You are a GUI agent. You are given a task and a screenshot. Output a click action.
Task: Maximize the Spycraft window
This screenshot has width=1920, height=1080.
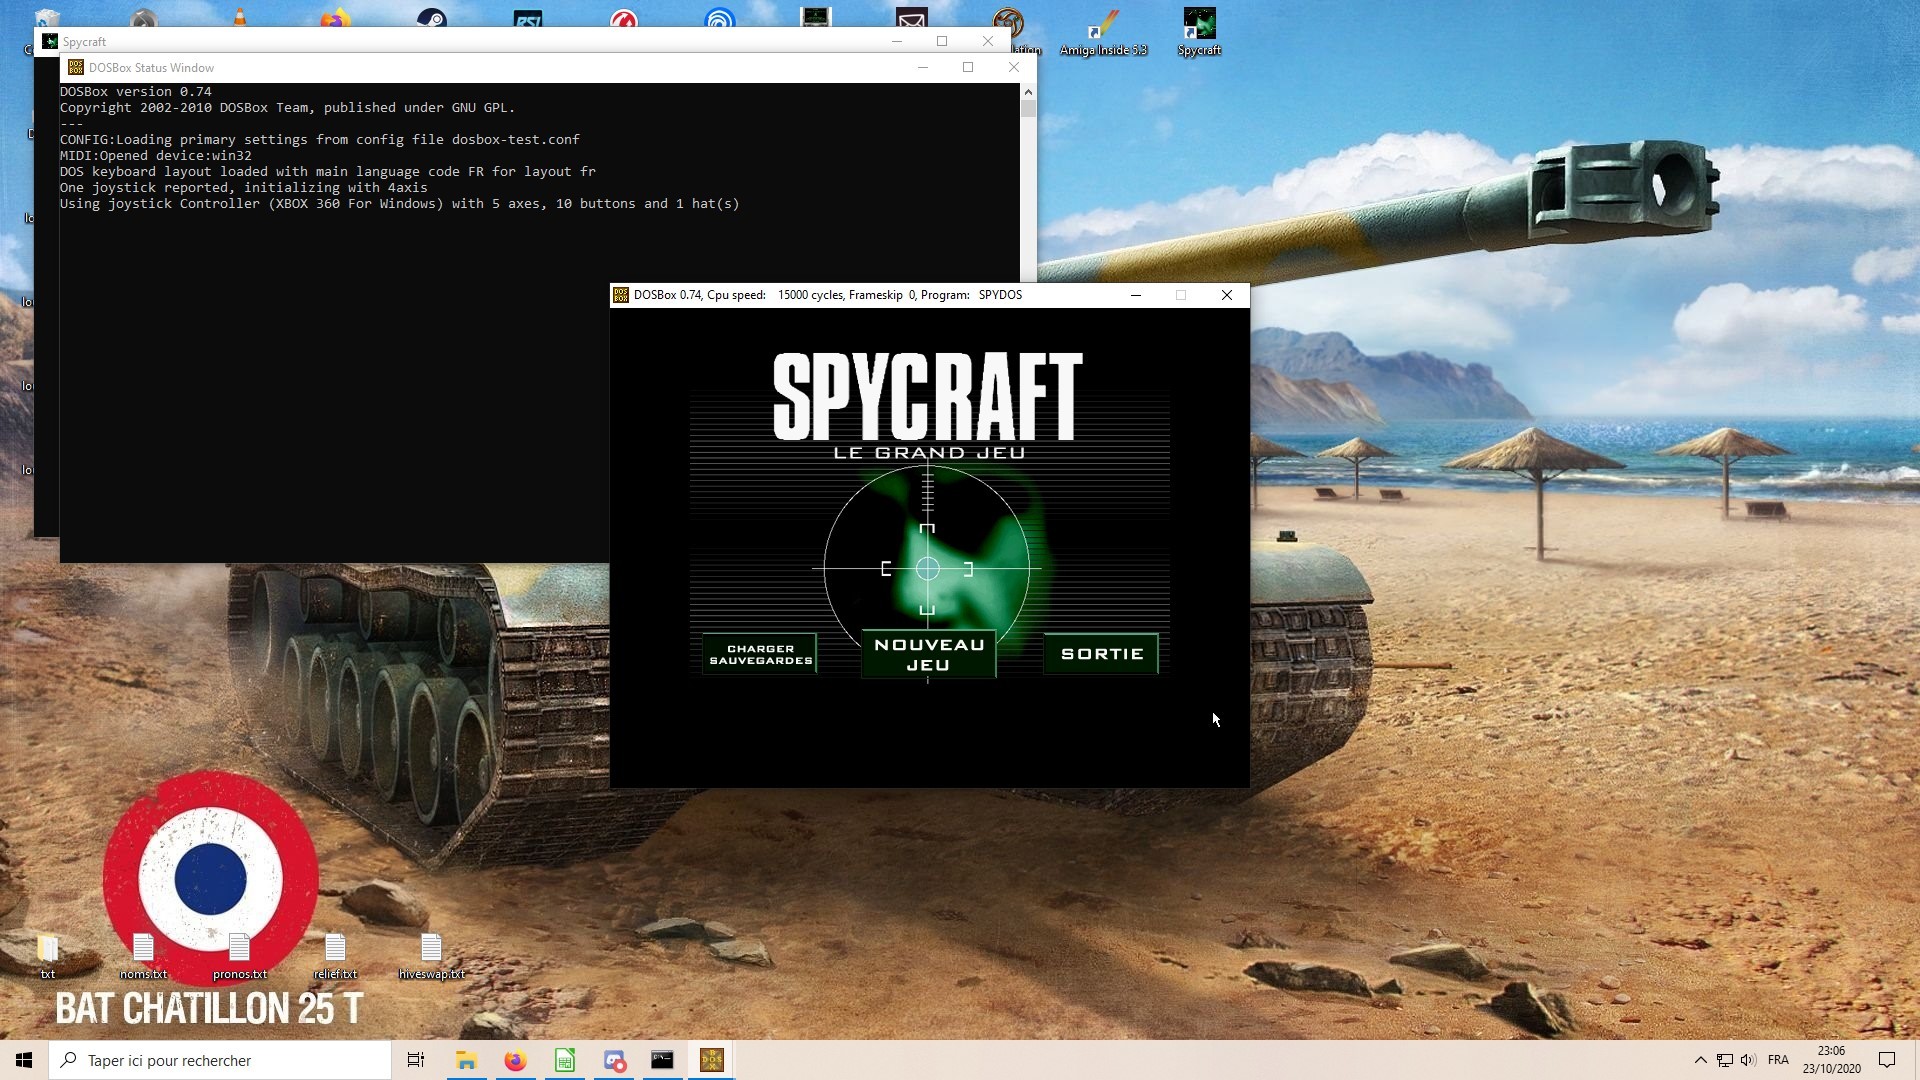[x=942, y=41]
